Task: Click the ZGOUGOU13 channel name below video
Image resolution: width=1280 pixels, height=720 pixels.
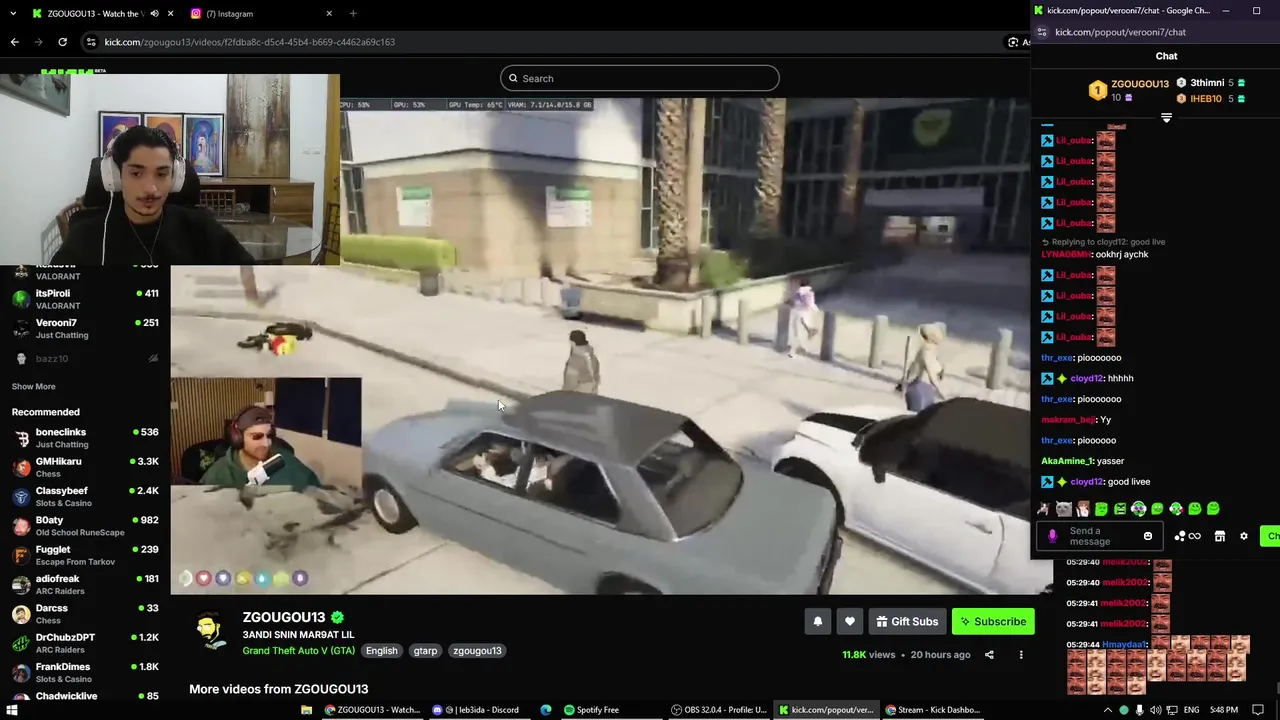Action: (x=284, y=617)
